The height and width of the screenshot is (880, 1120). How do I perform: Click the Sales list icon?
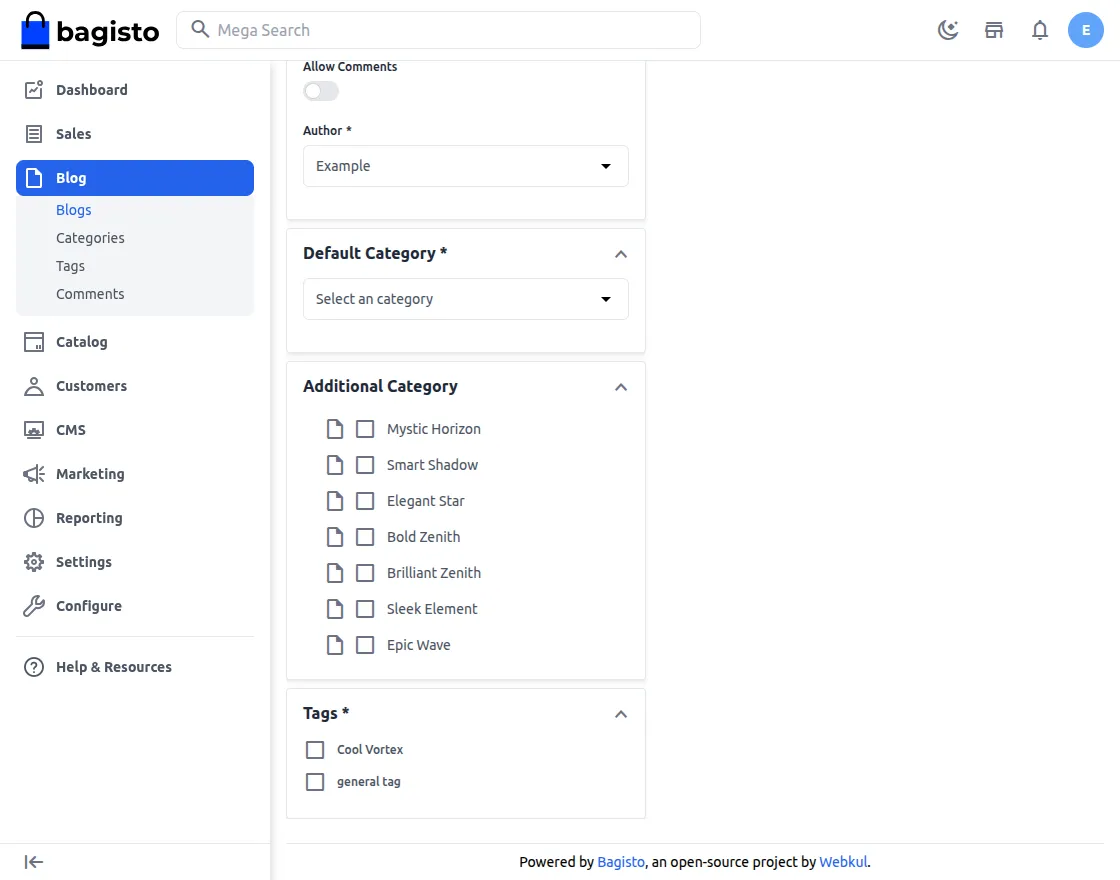[x=34, y=134]
